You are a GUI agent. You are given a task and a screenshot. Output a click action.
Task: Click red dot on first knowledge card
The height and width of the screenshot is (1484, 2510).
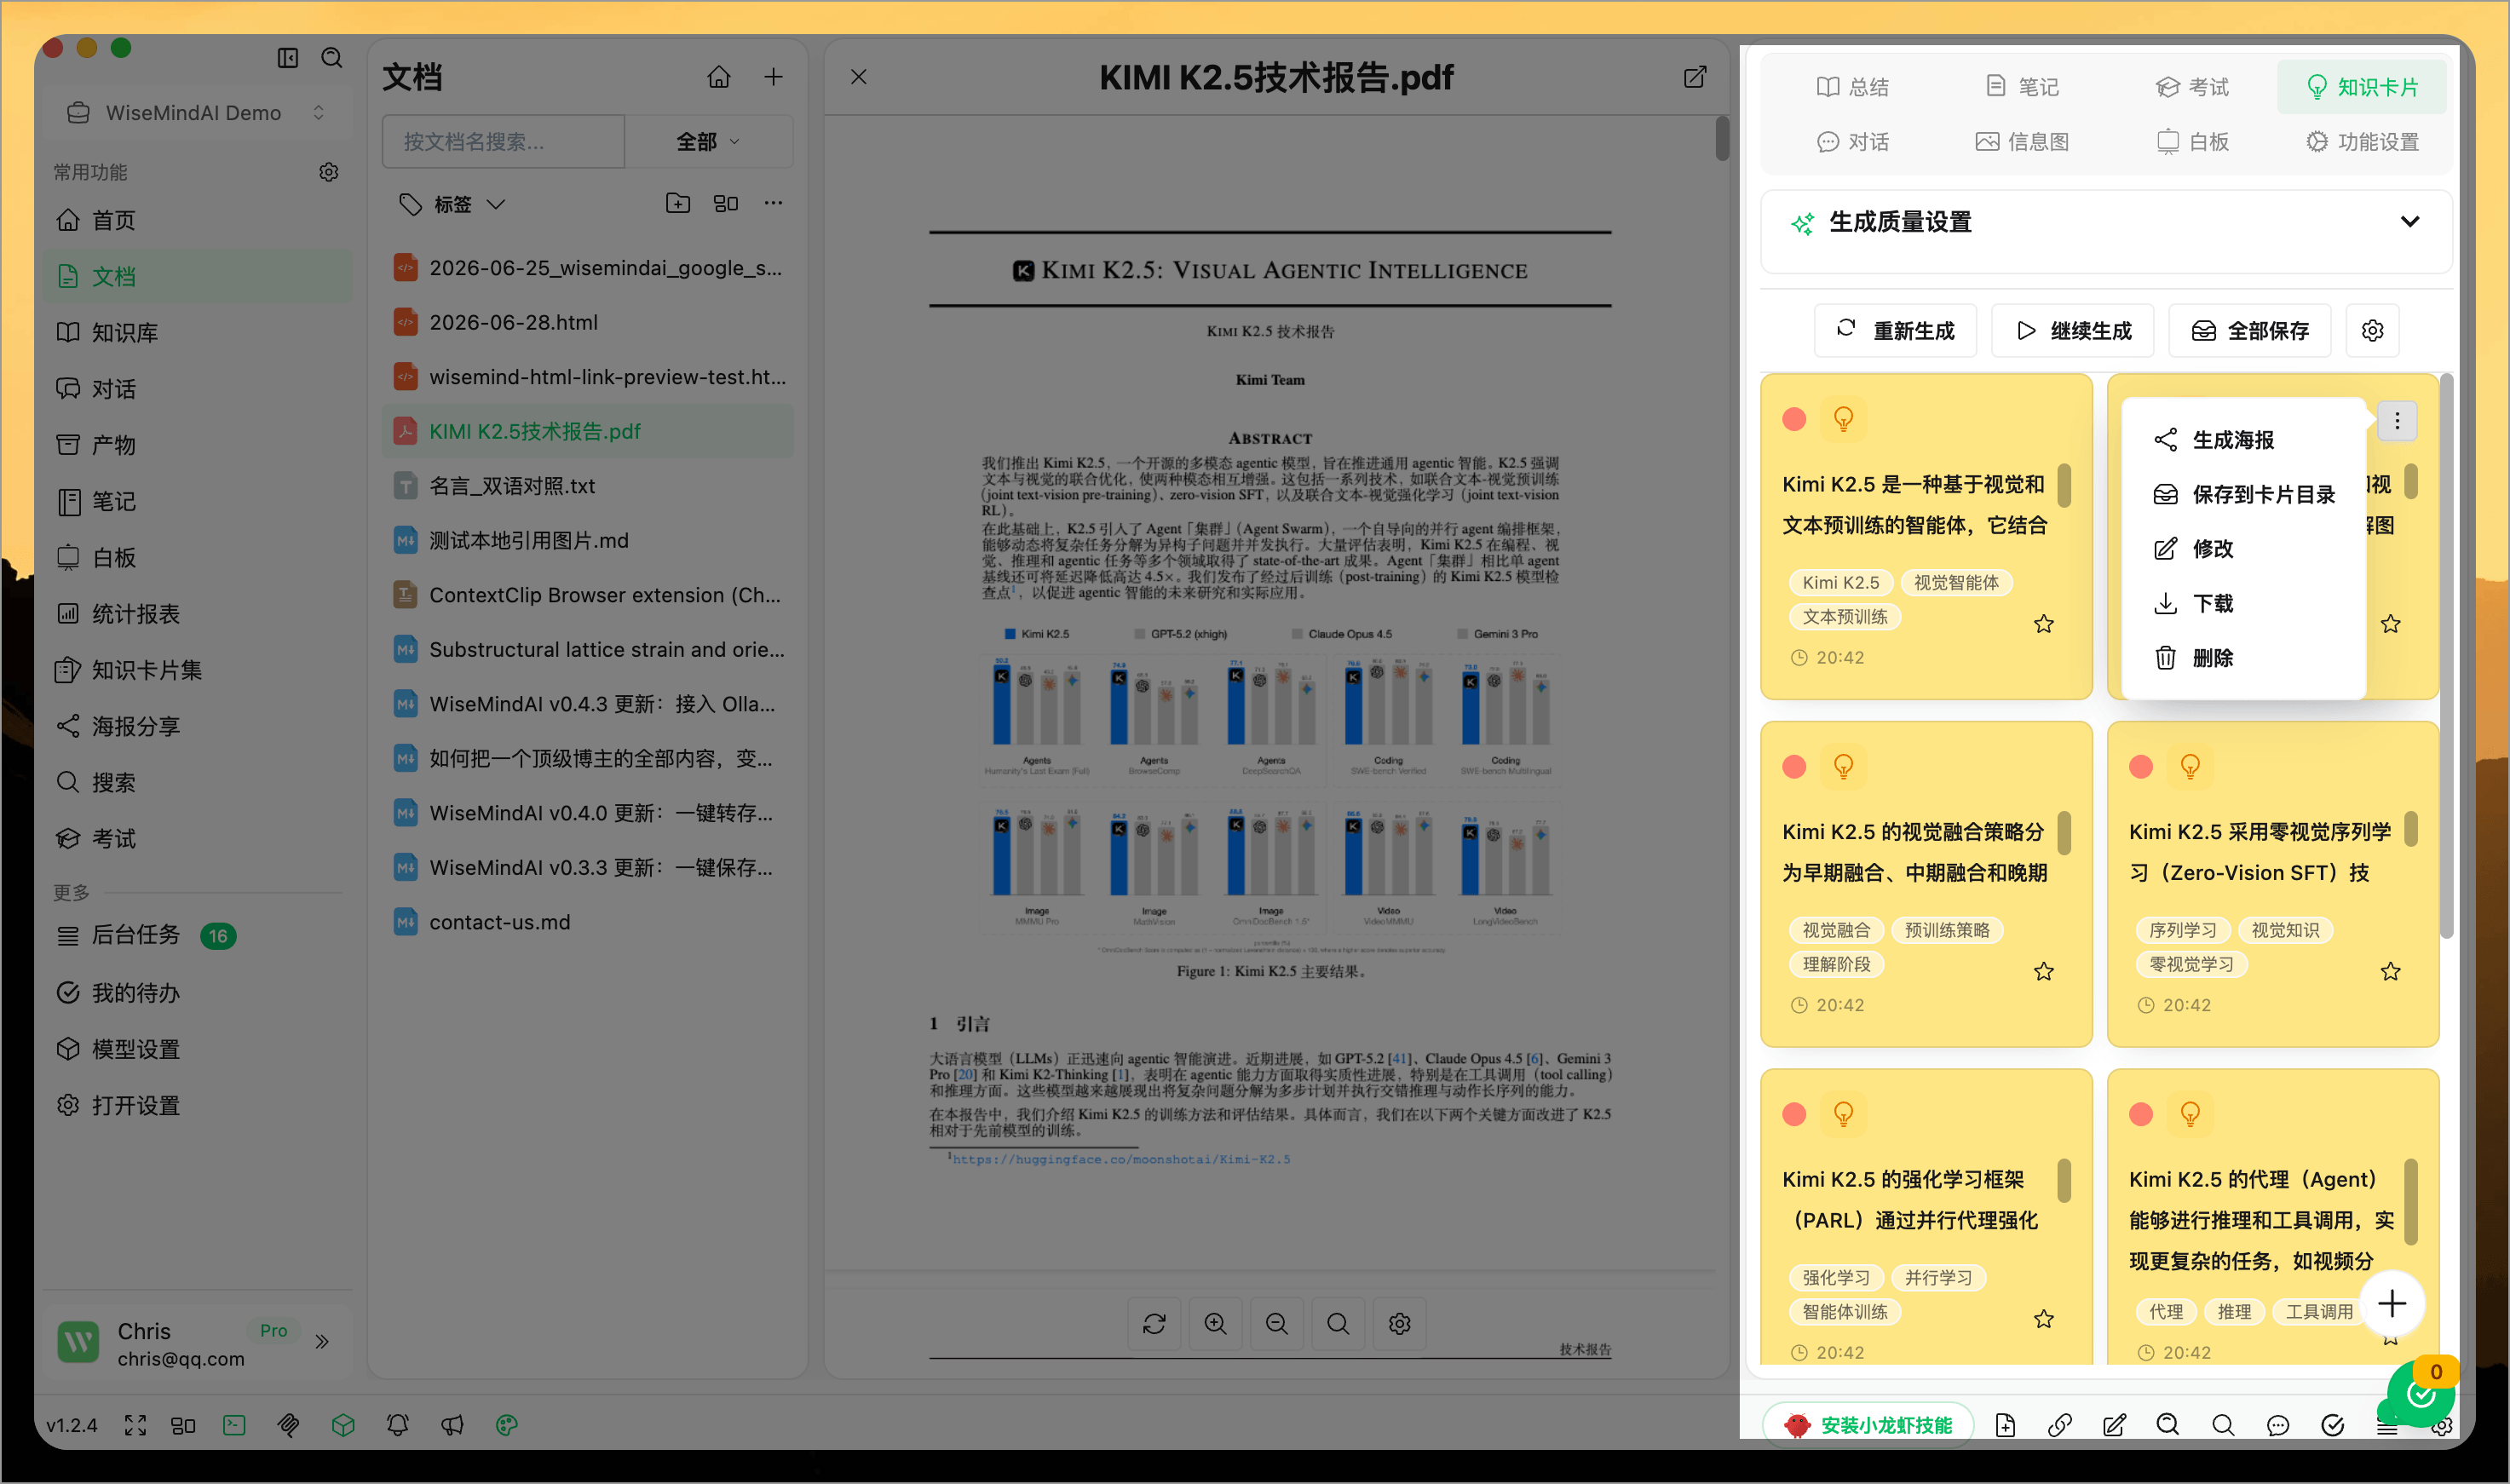[x=1794, y=418]
